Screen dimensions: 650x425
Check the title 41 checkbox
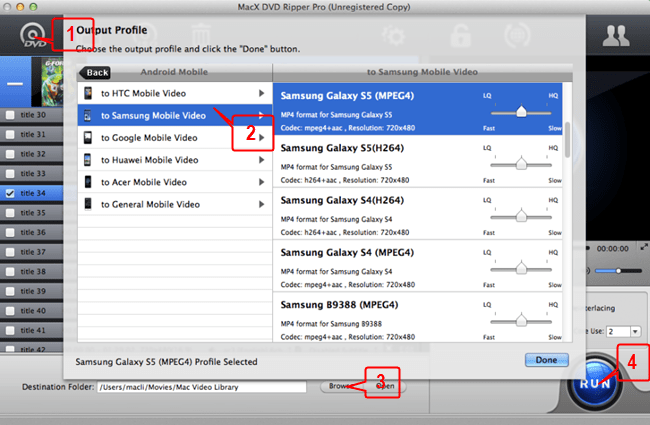point(10,330)
